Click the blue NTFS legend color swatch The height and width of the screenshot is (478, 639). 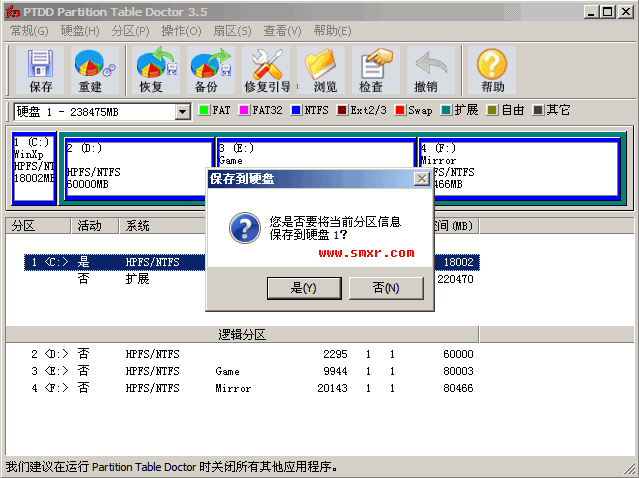pos(297,111)
